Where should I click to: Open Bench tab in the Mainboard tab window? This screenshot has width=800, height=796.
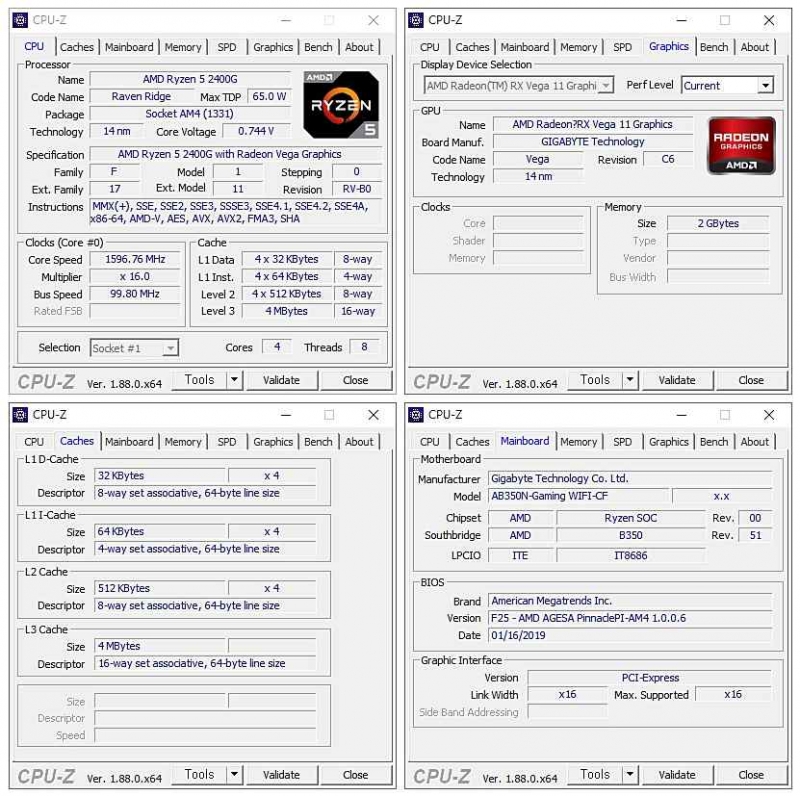[714, 442]
